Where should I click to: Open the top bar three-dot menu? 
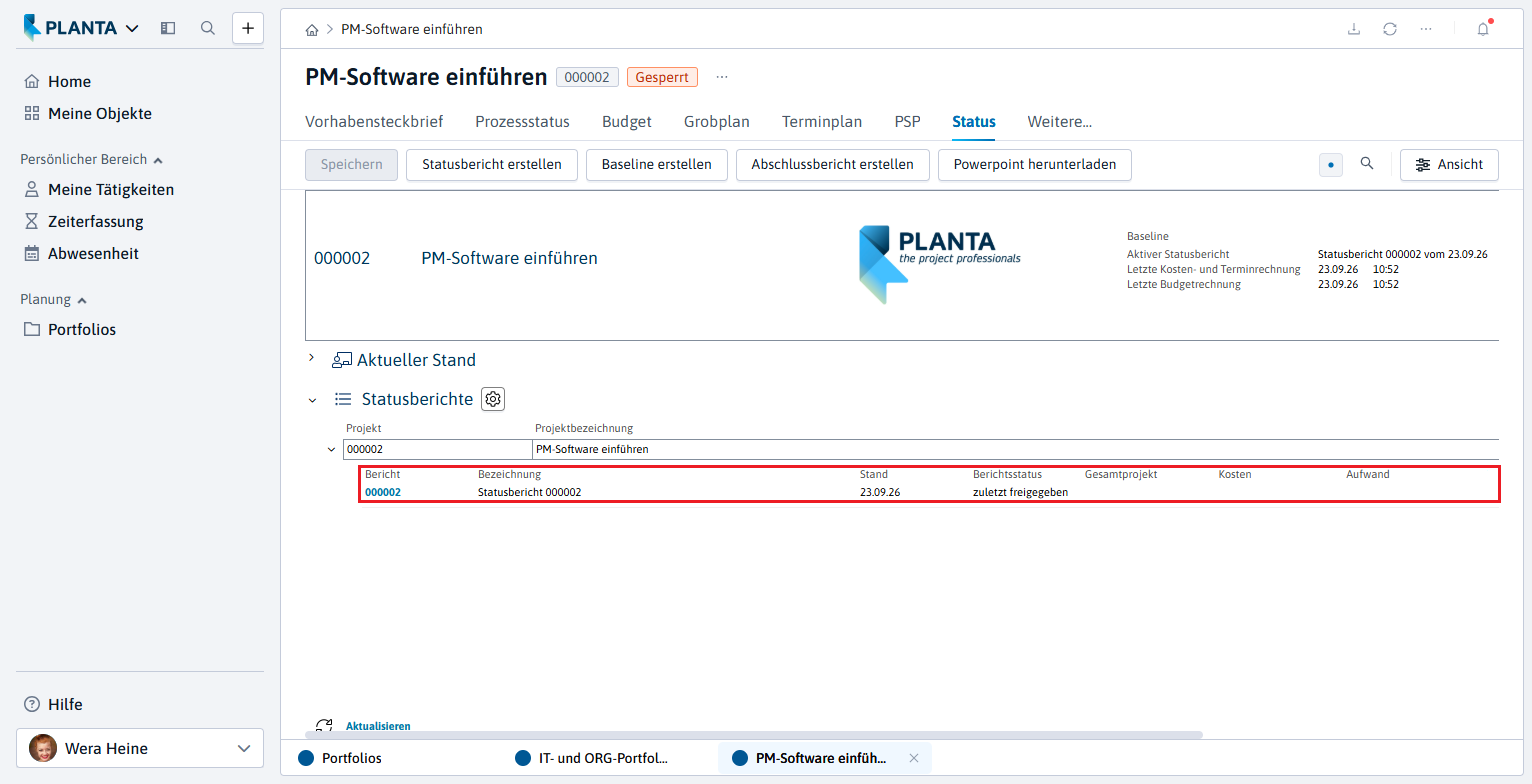click(x=1426, y=29)
